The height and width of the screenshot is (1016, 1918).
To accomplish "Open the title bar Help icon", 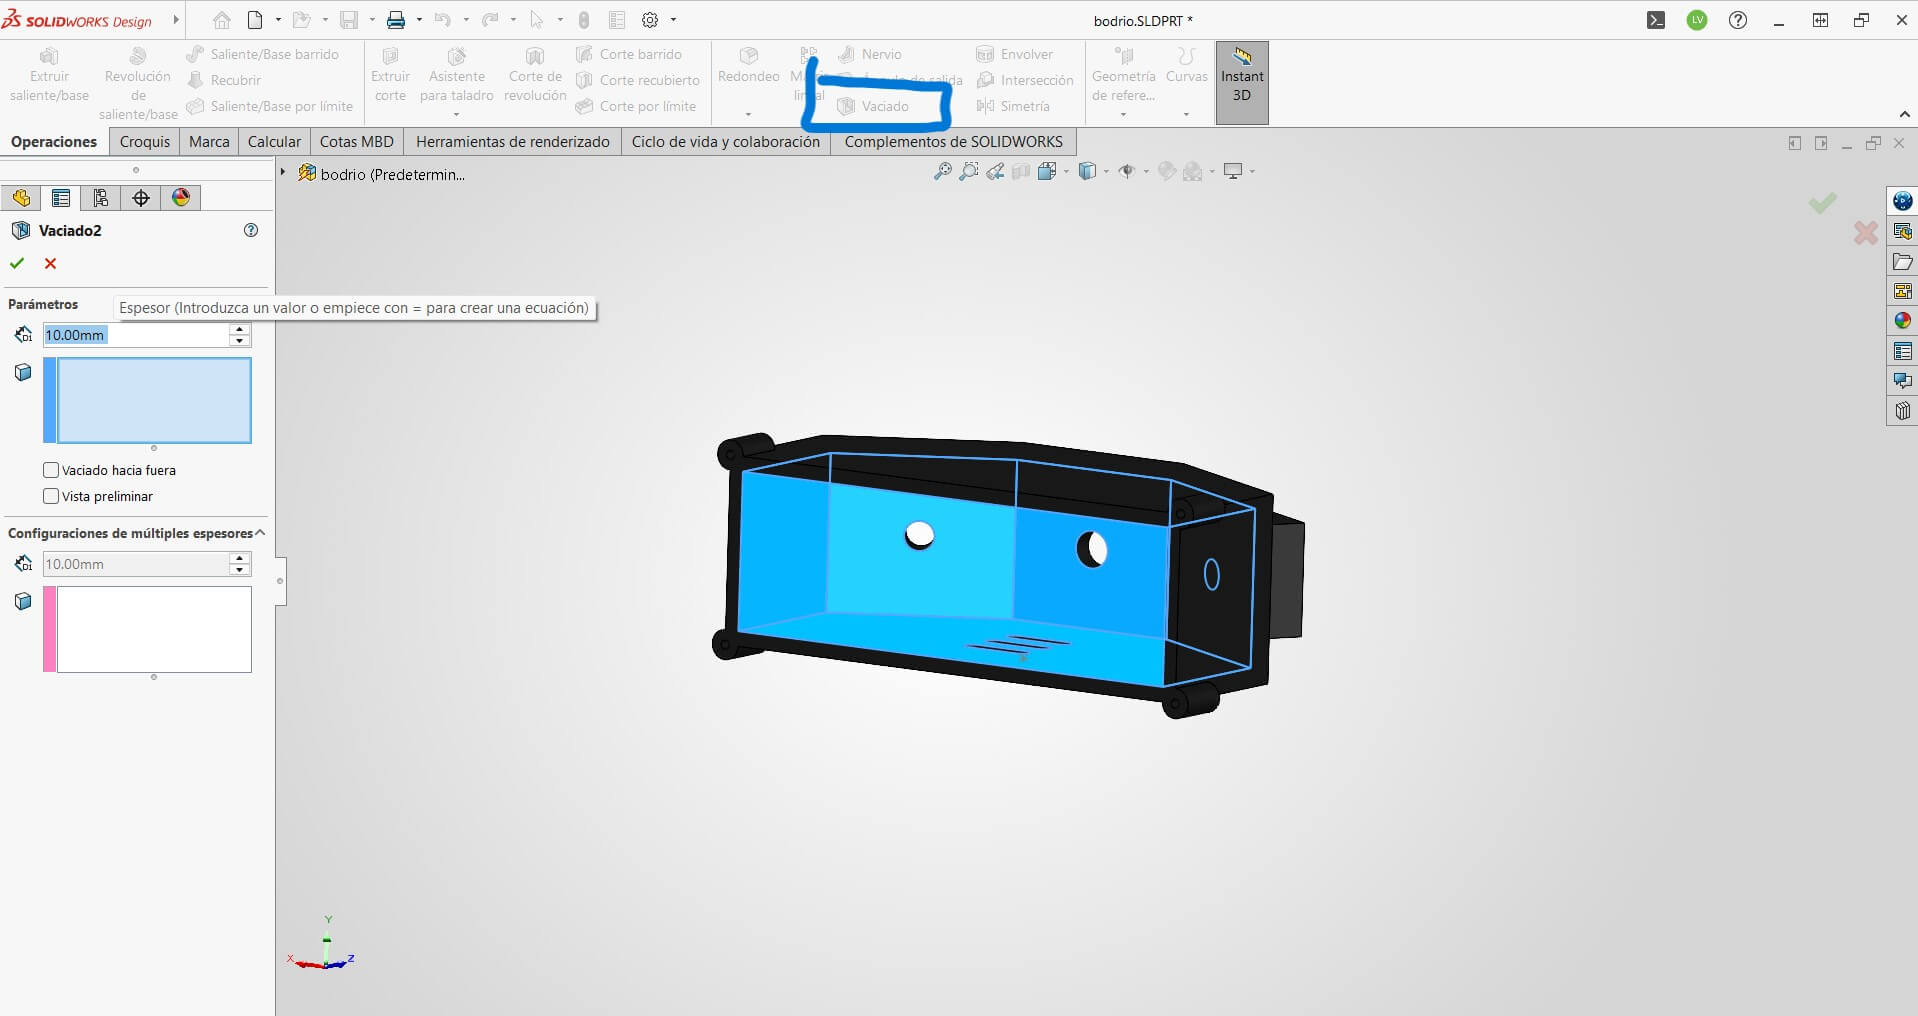I will pos(1738,20).
